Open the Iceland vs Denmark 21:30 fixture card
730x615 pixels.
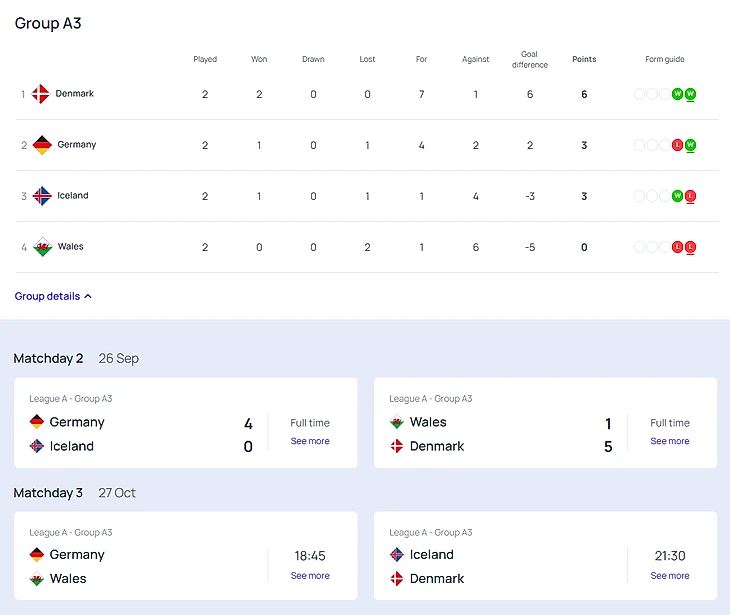coord(500,567)
